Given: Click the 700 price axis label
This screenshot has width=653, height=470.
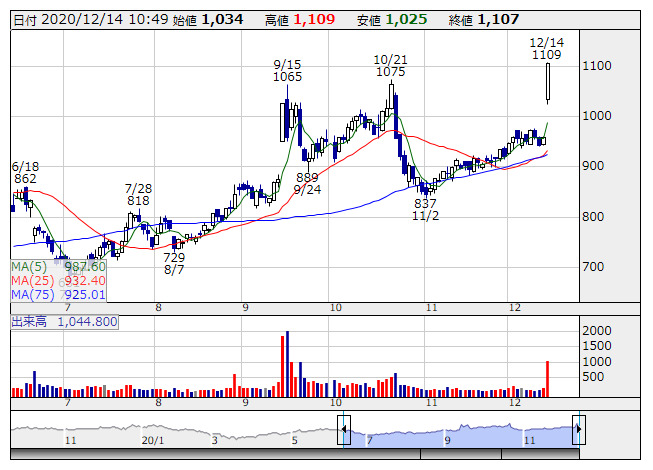Looking at the screenshot, I should pos(593,266).
